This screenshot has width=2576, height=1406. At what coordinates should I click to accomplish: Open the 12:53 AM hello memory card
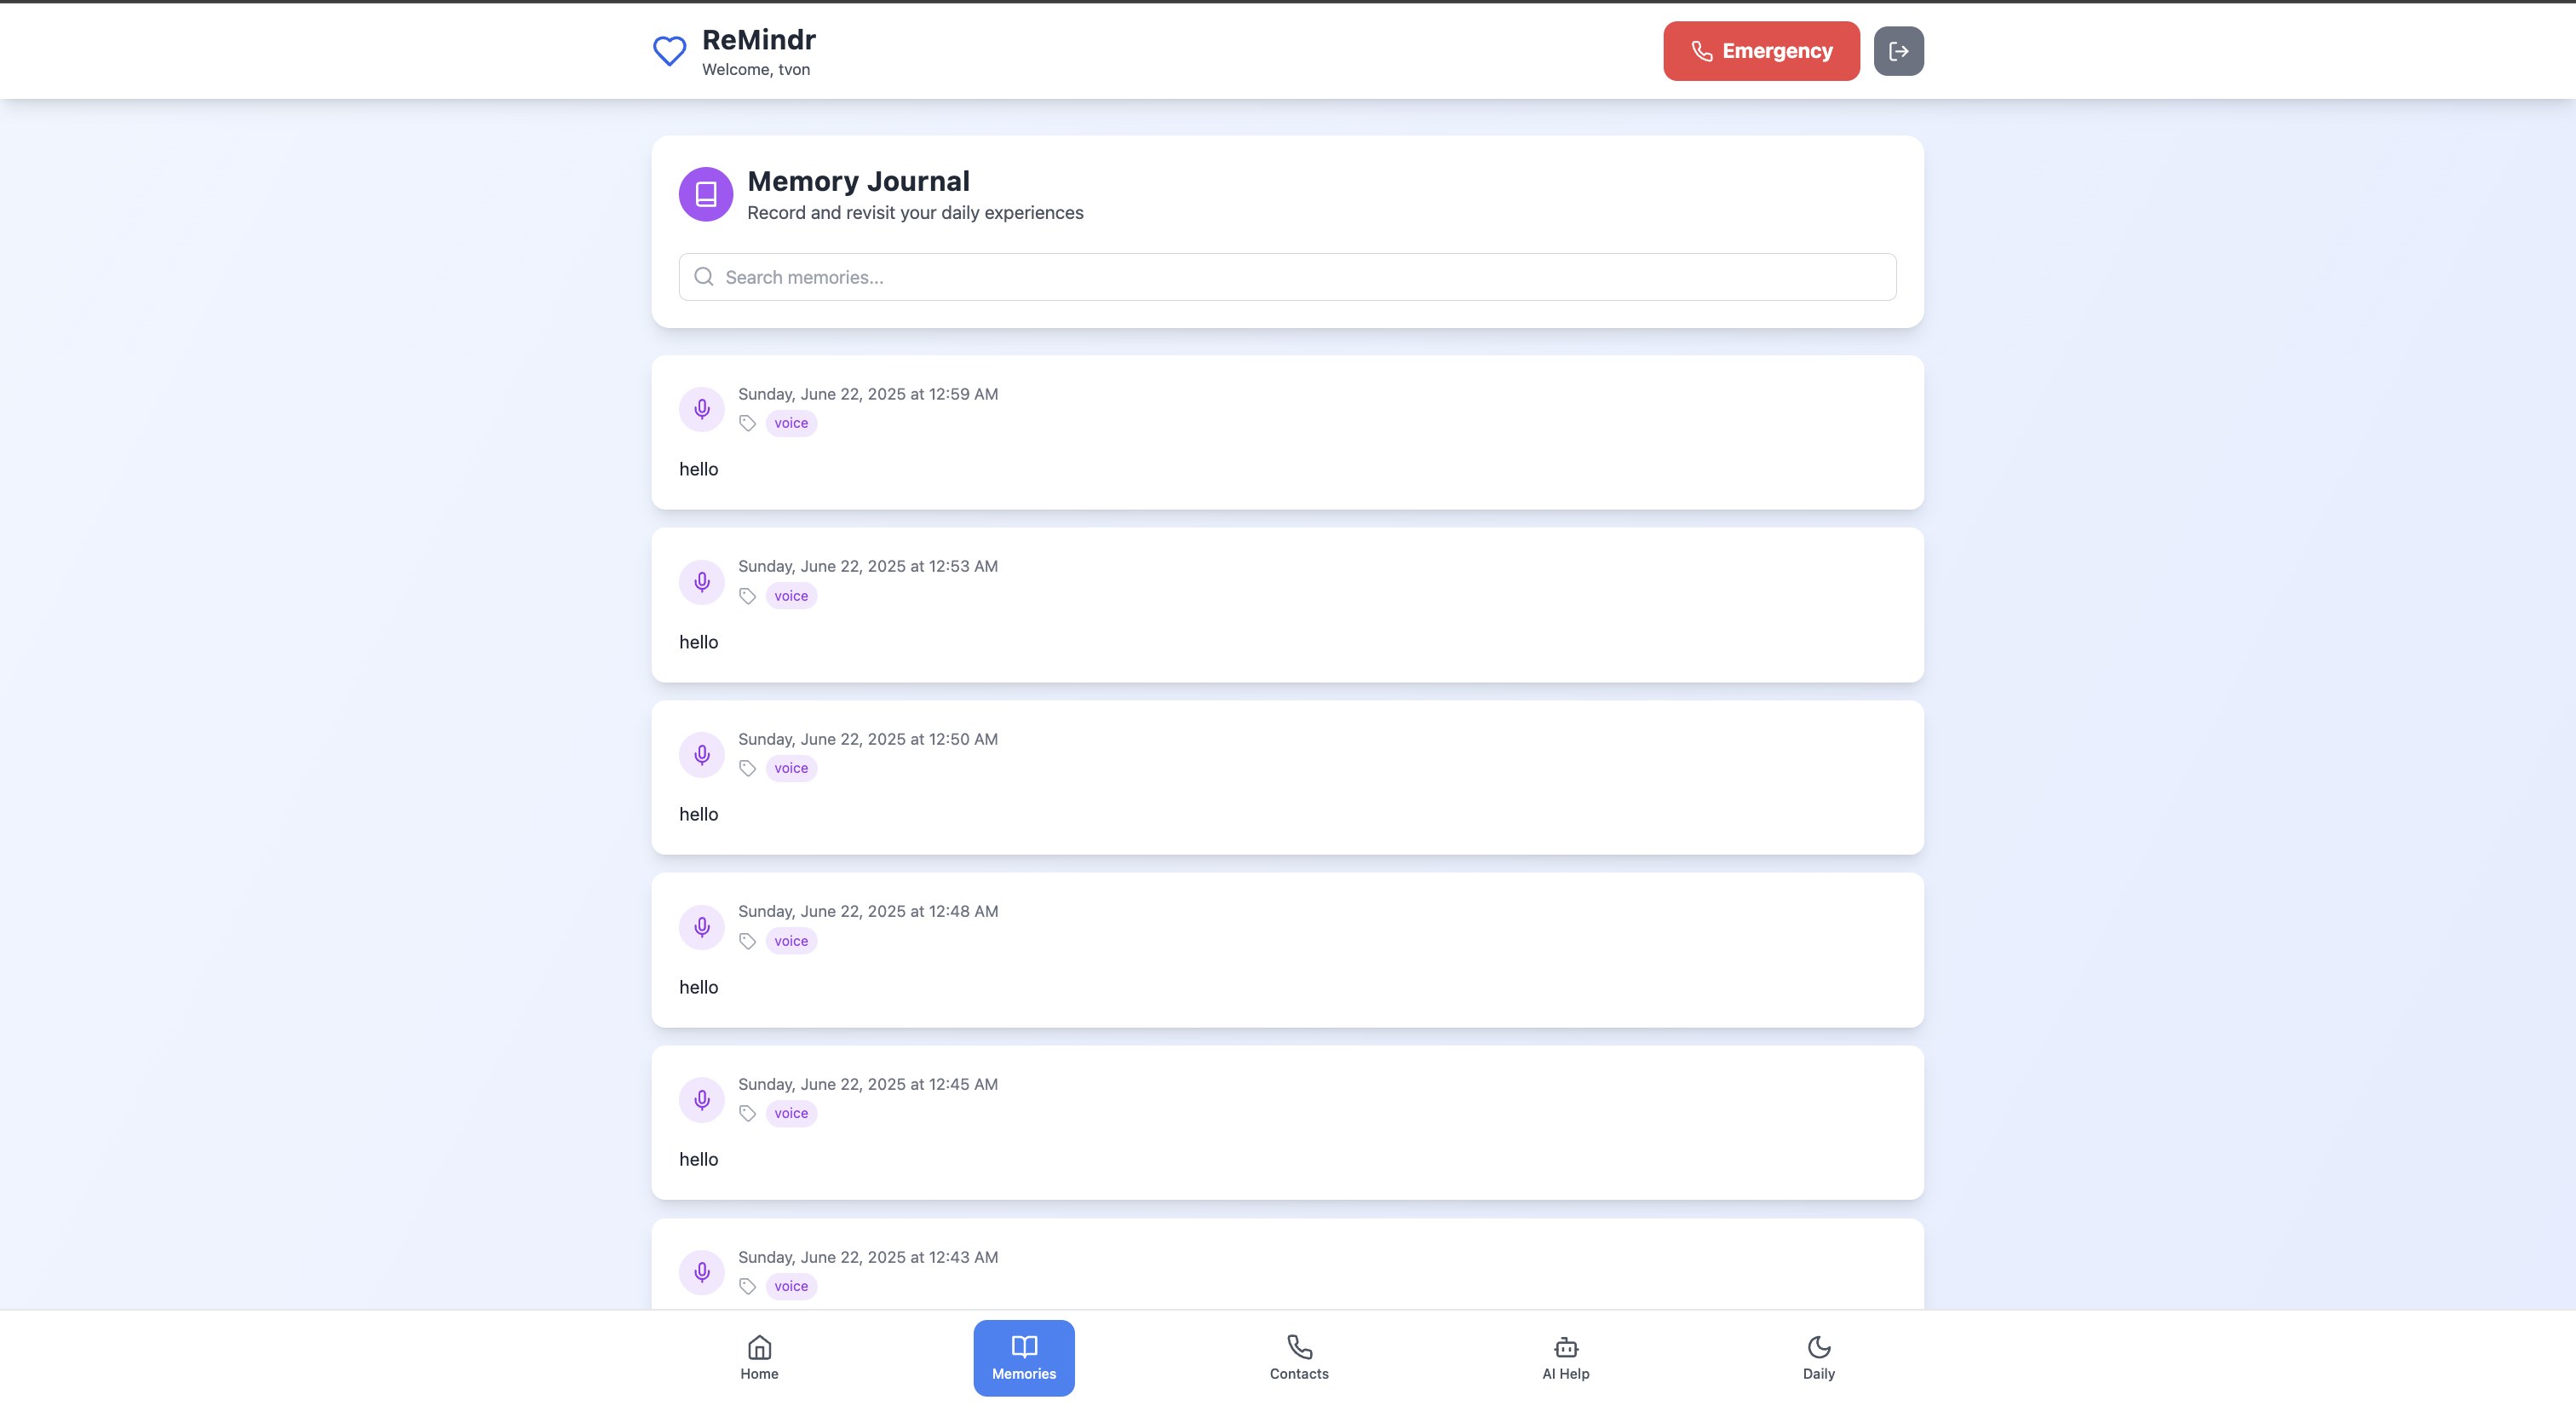pos(1286,640)
